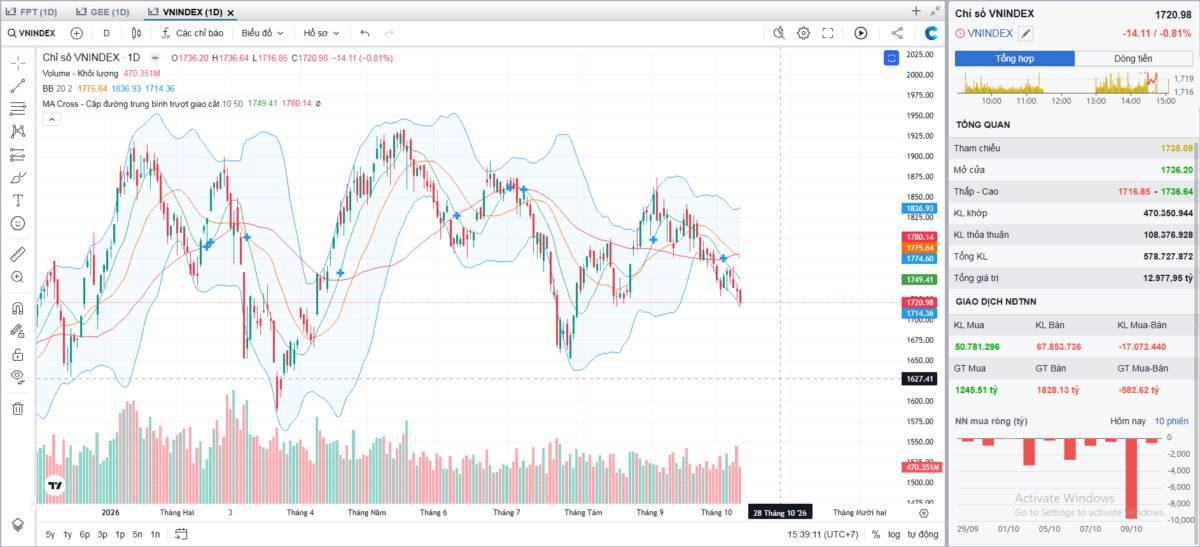The width and height of the screenshot is (1200, 547).
Task: Activate the zoom in tool
Action: 17,277
